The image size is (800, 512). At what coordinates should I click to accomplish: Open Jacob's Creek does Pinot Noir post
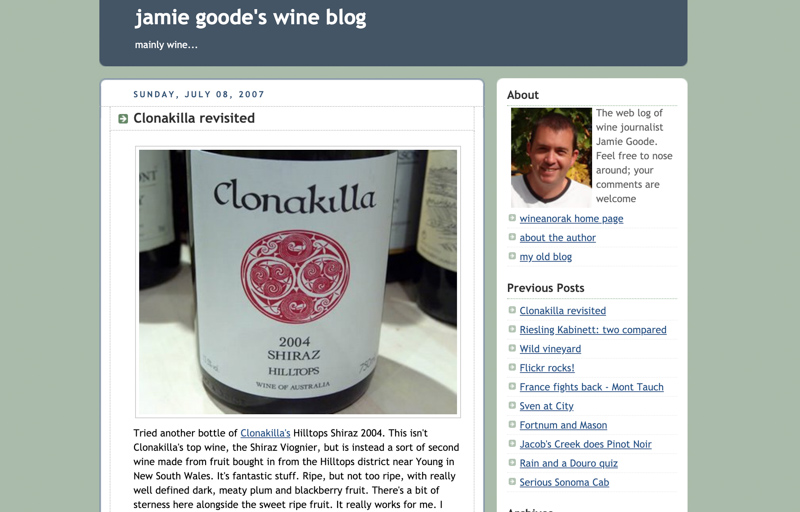[585, 444]
